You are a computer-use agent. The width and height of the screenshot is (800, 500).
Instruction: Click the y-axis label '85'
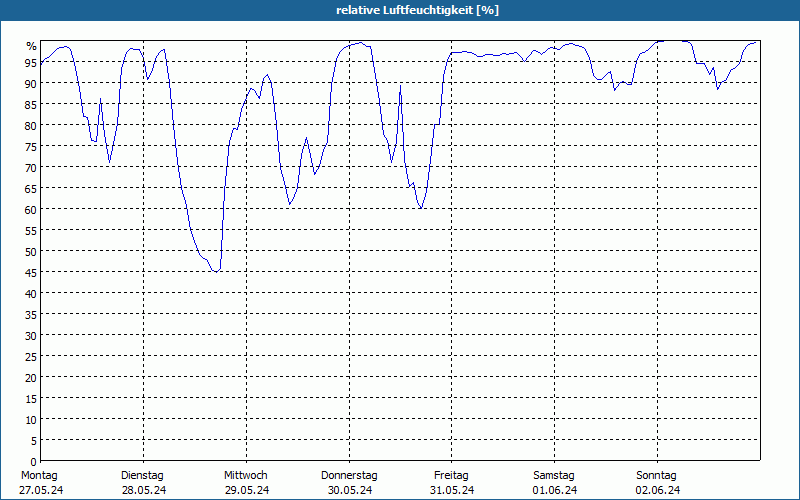tap(31, 104)
